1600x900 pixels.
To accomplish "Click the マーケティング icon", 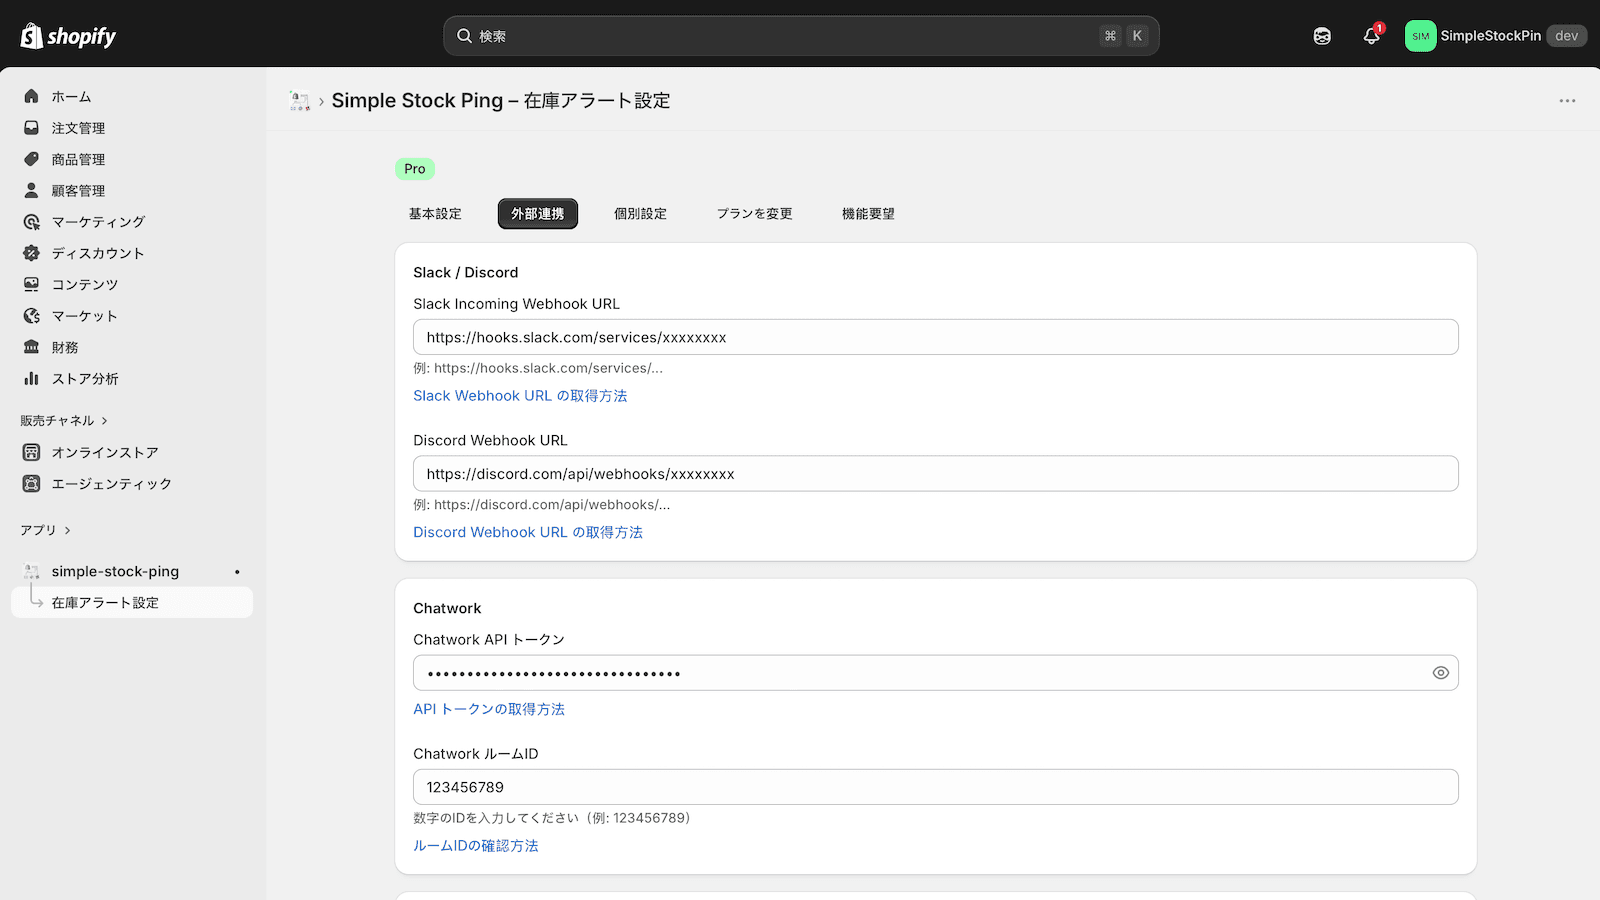I will tap(32, 222).
